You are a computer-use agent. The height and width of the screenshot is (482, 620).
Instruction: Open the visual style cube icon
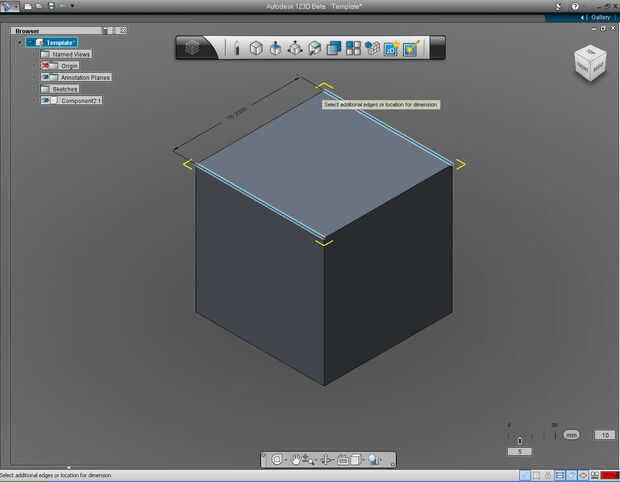(355, 459)
